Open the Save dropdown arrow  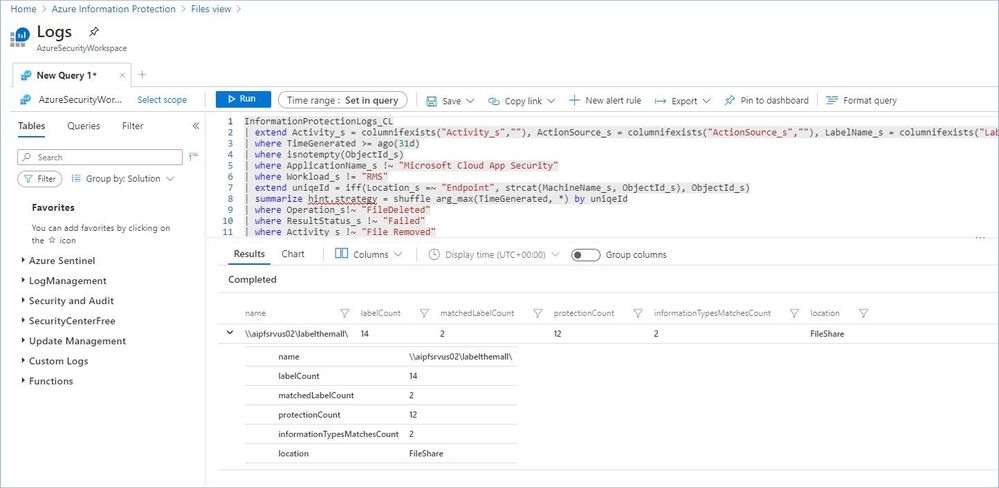click(470, 101)
